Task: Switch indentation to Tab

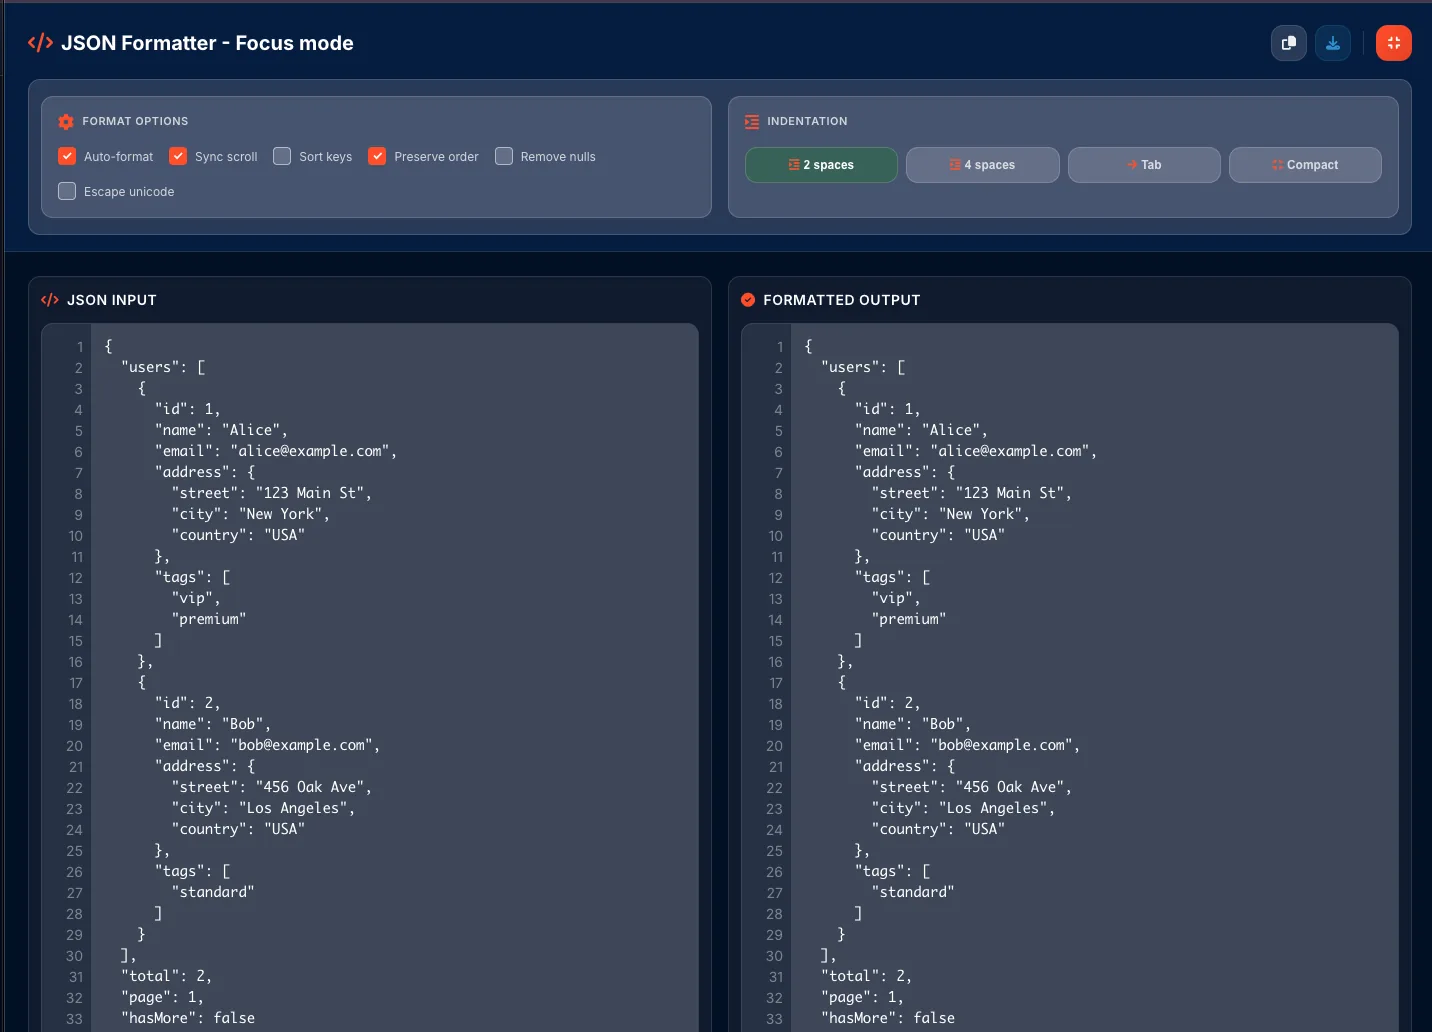Action: click(x=1144, y=164)
